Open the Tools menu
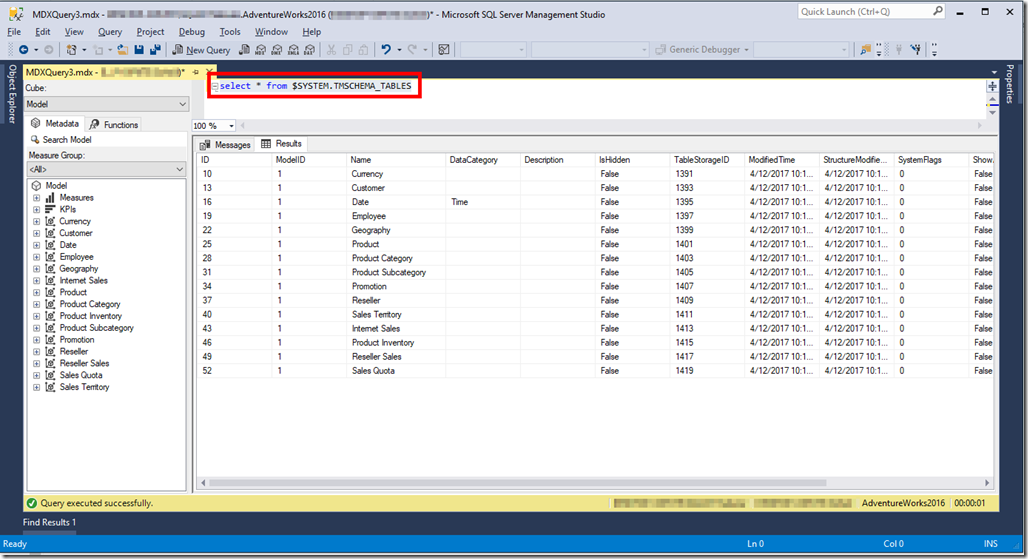This screenshot has width=1028, height=559. tap(230, 31)
